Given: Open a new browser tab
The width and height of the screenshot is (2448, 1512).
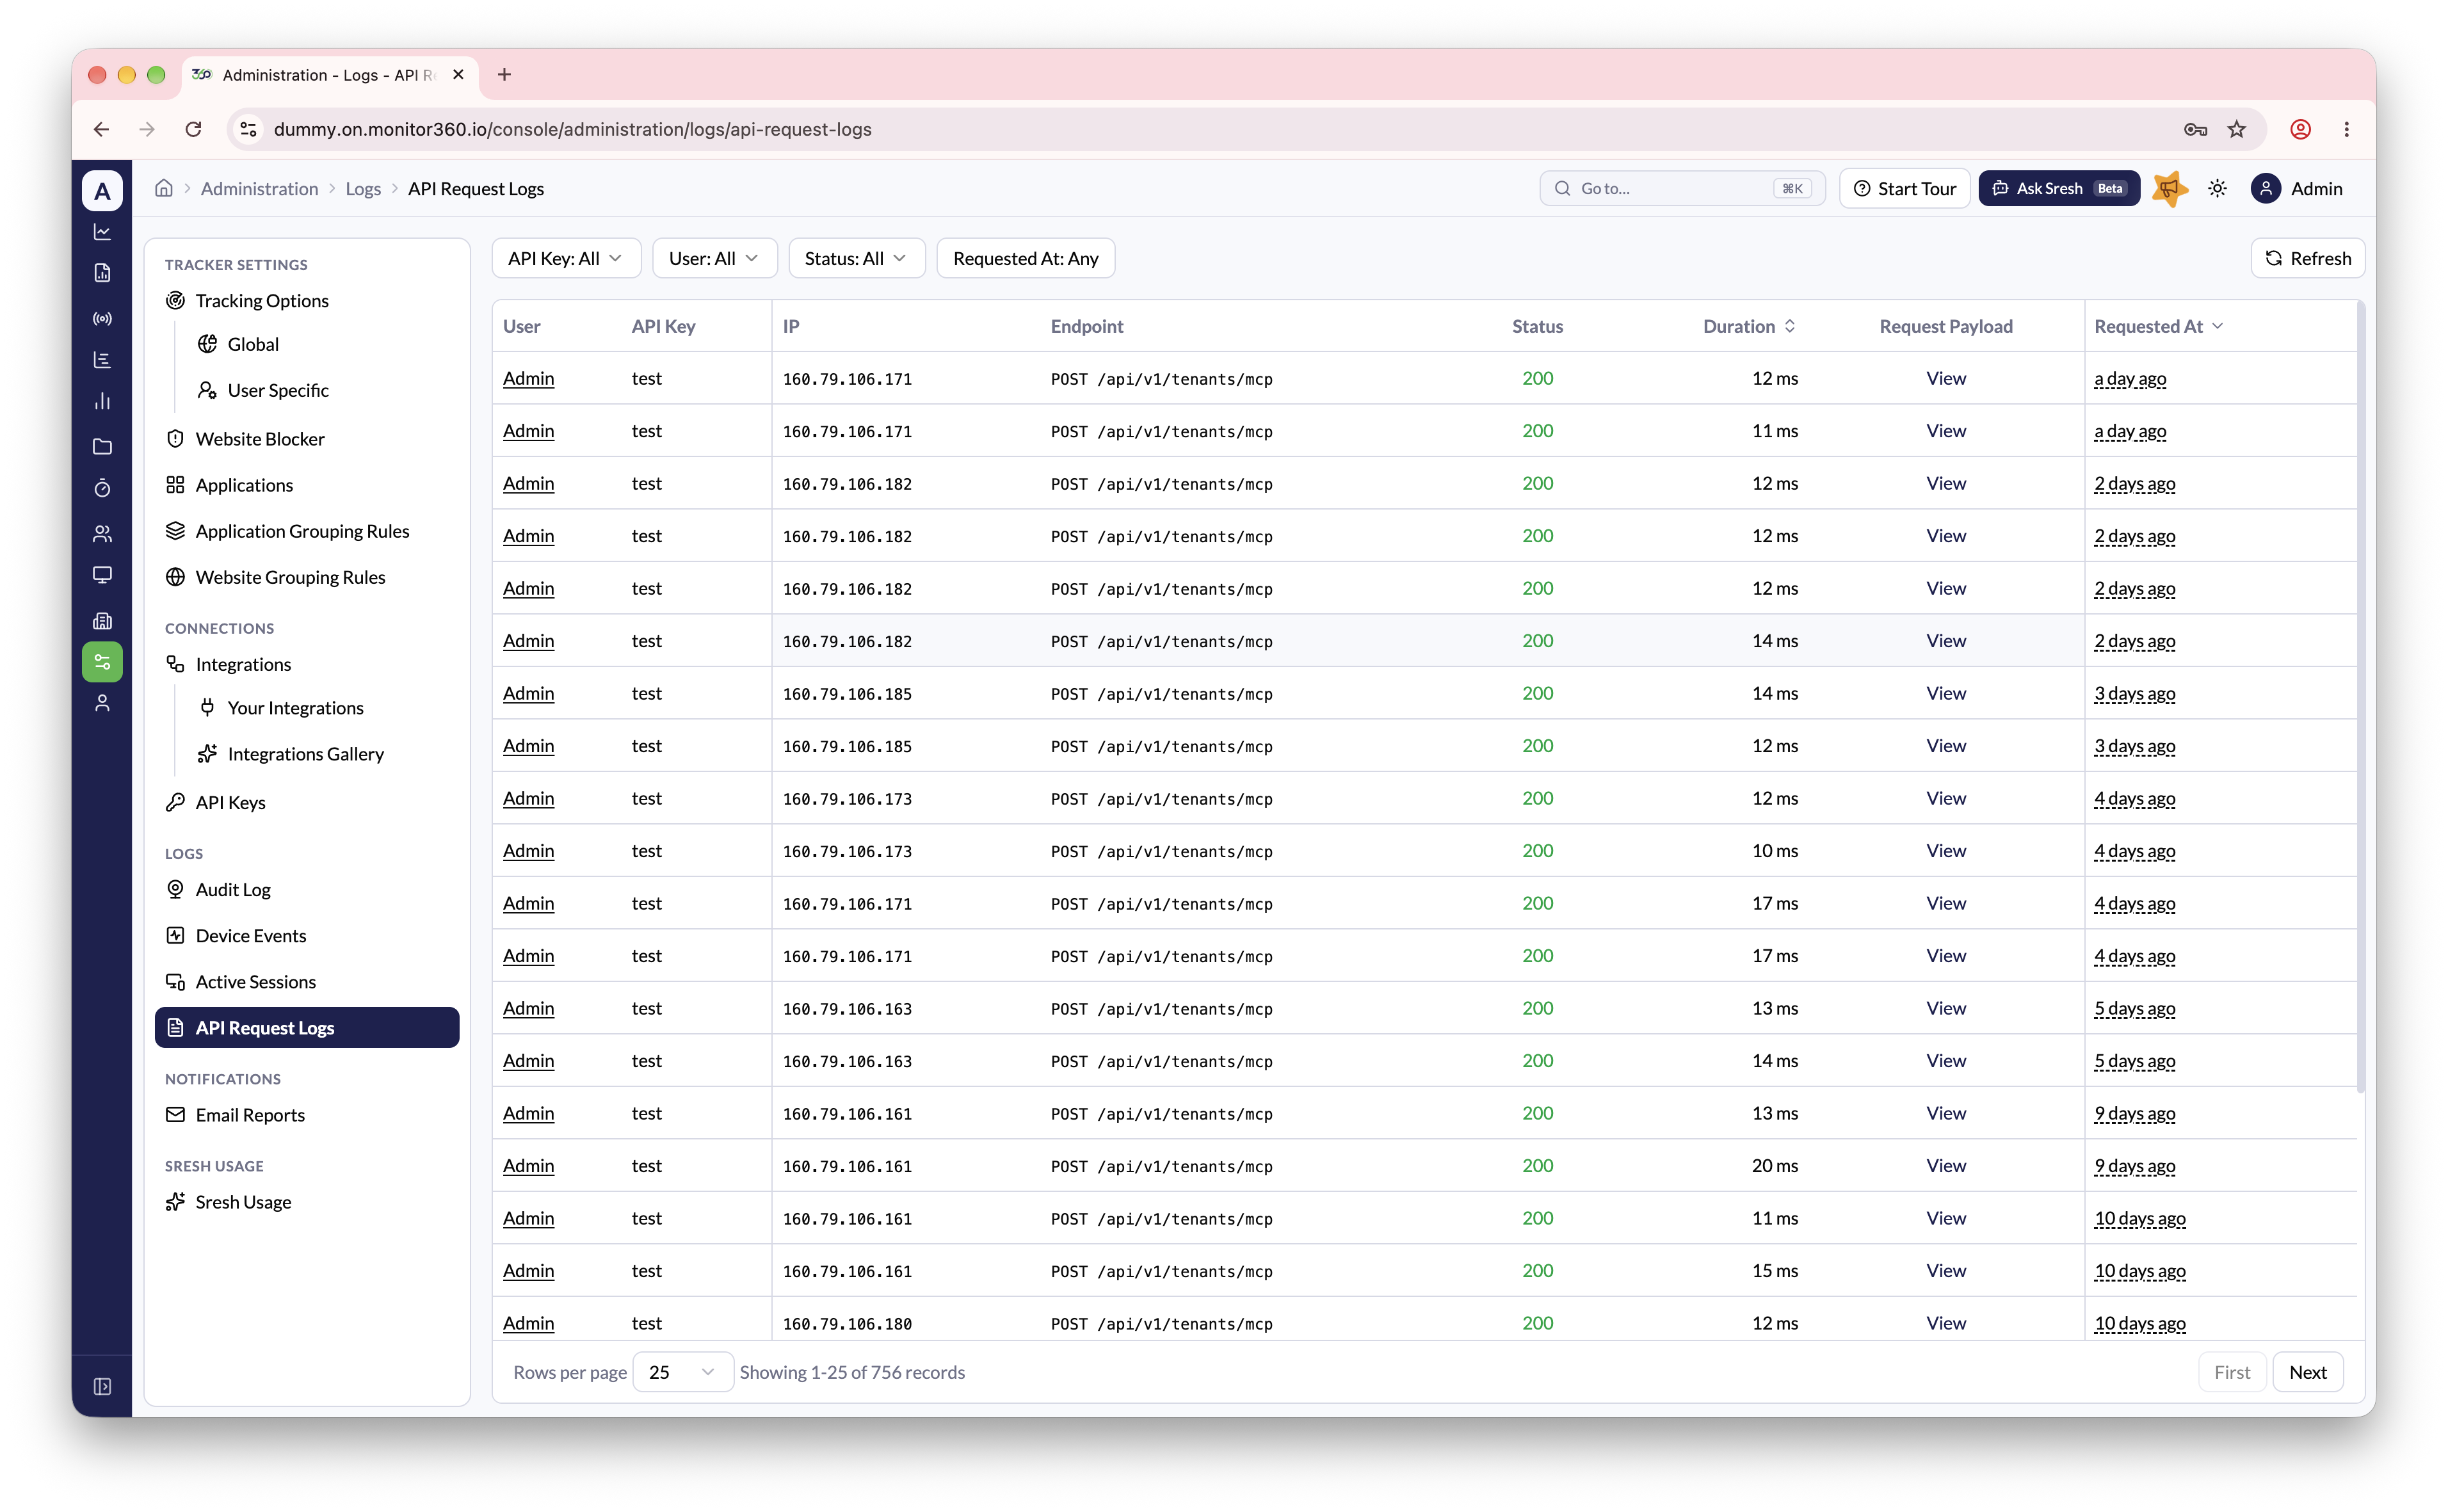Looking at the screenshot, I should (x=504, y=75).
